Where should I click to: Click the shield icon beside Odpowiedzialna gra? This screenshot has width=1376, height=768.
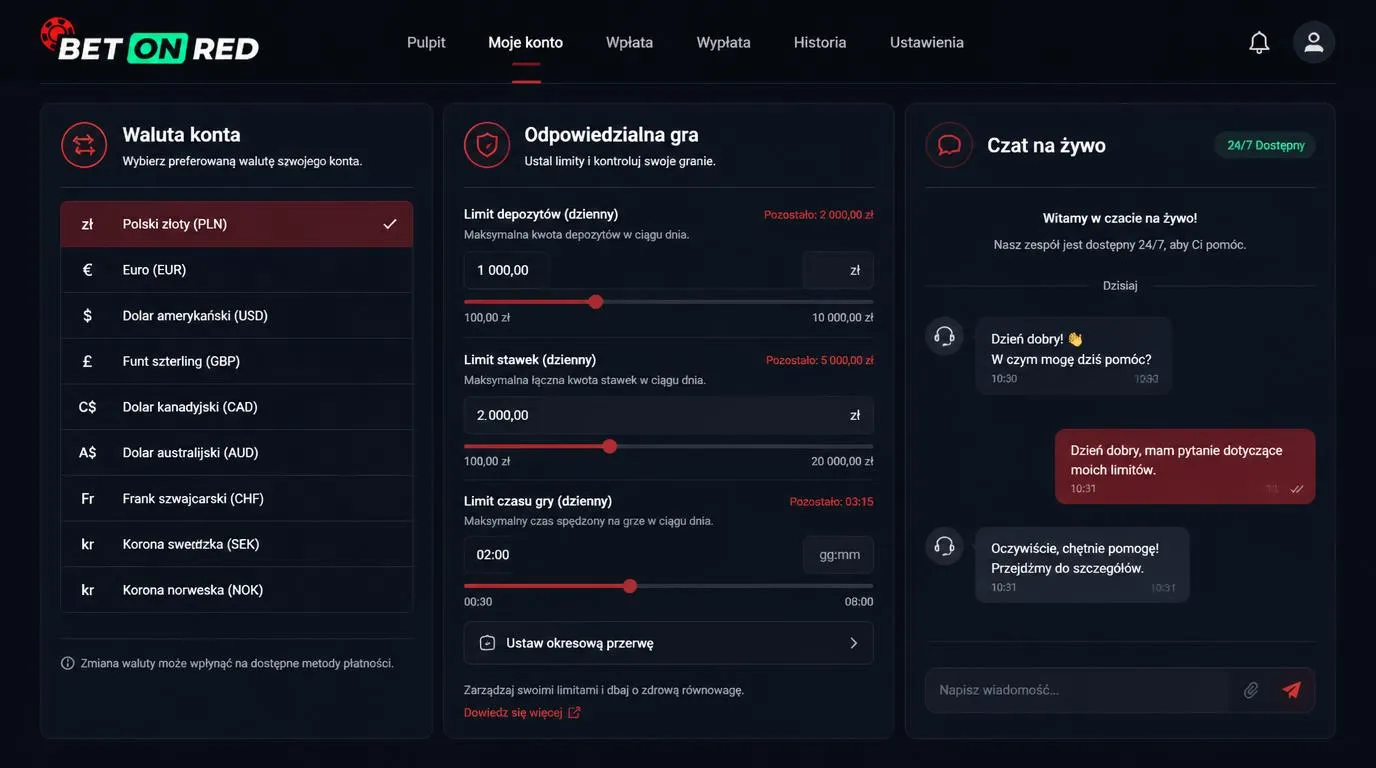pos(487,145)
